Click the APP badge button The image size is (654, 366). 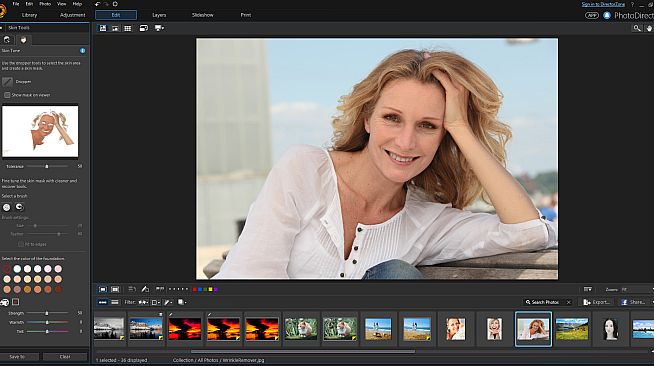[x=591, y=15]
